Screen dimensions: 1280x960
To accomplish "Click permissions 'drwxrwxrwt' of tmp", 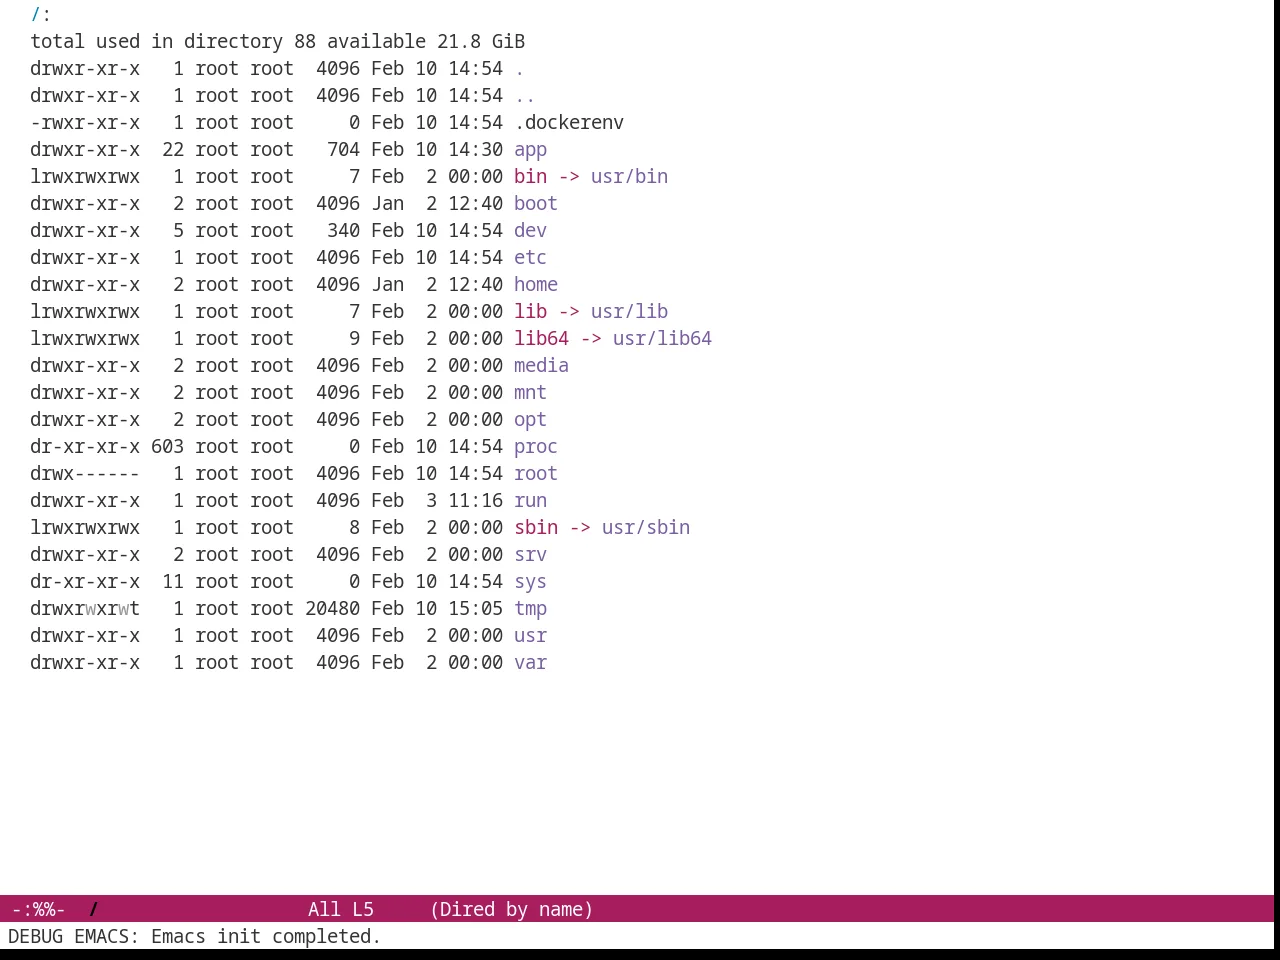I will 85,608.
